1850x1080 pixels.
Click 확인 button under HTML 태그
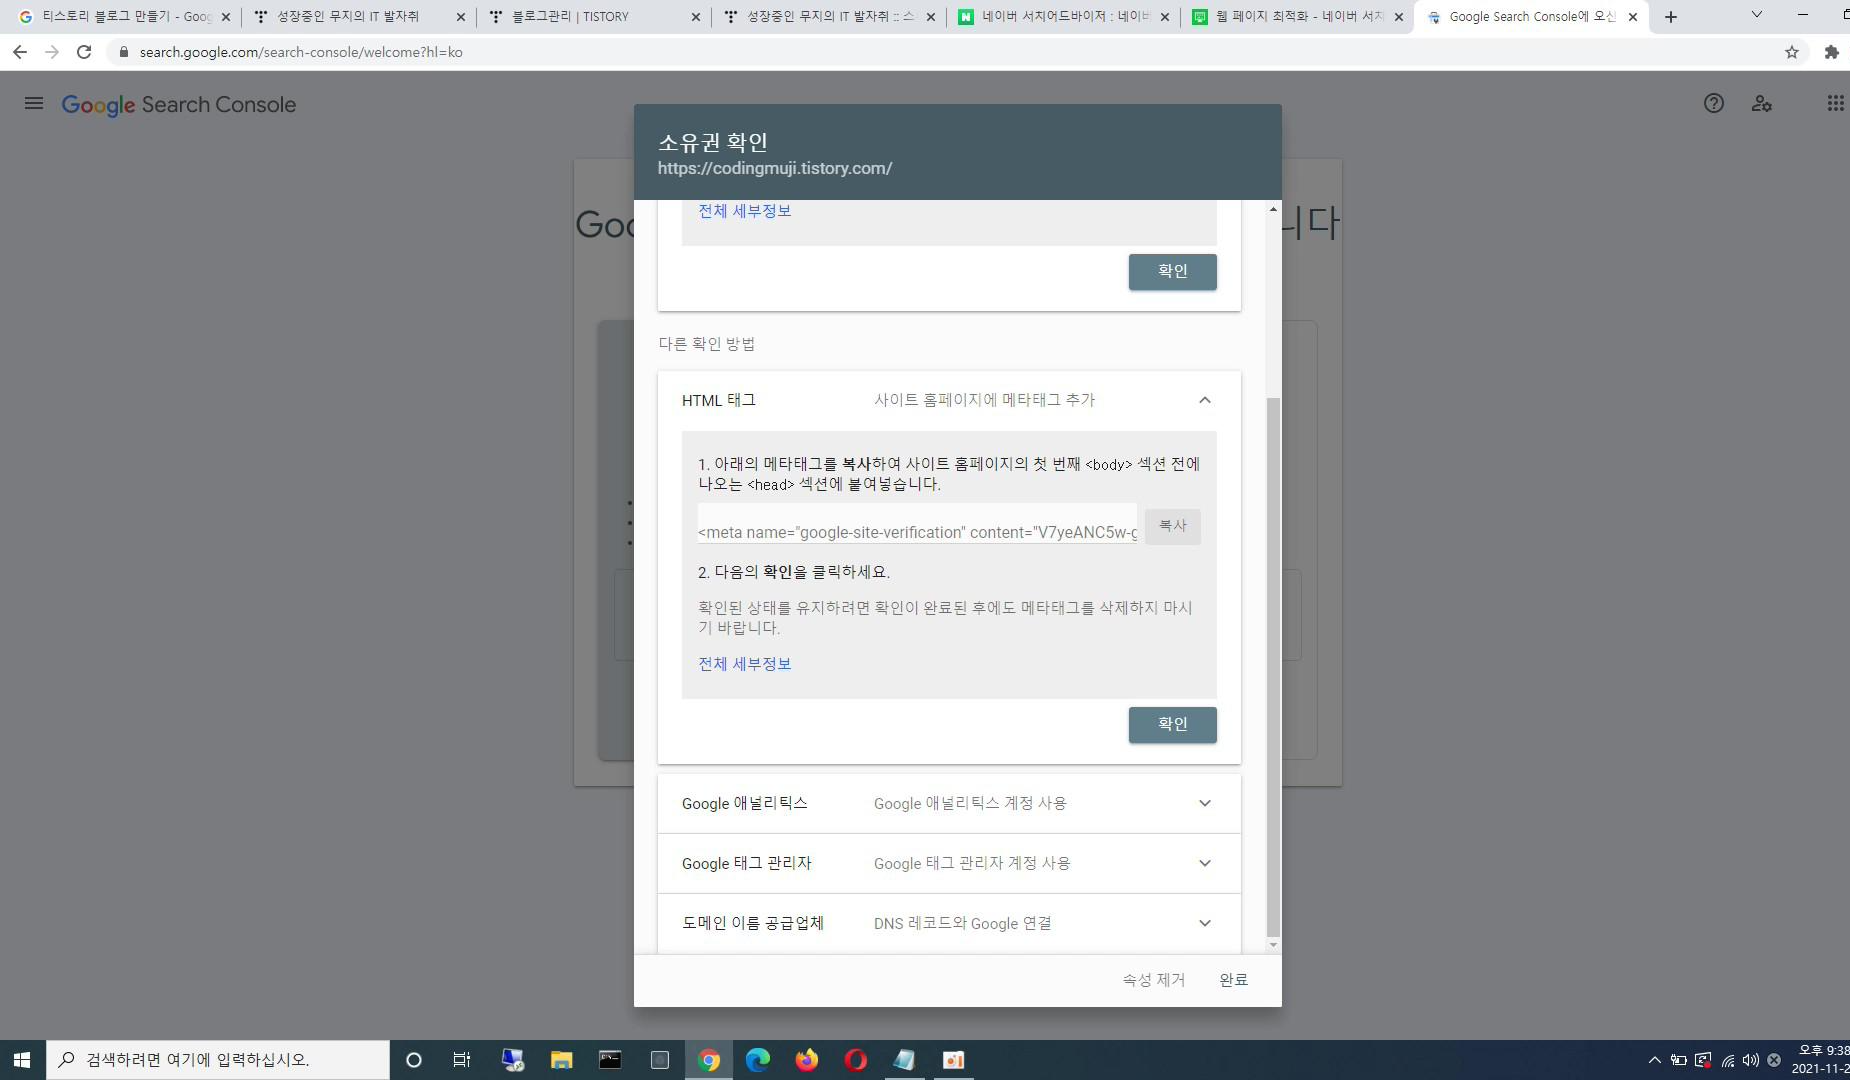click(1172, 725)
